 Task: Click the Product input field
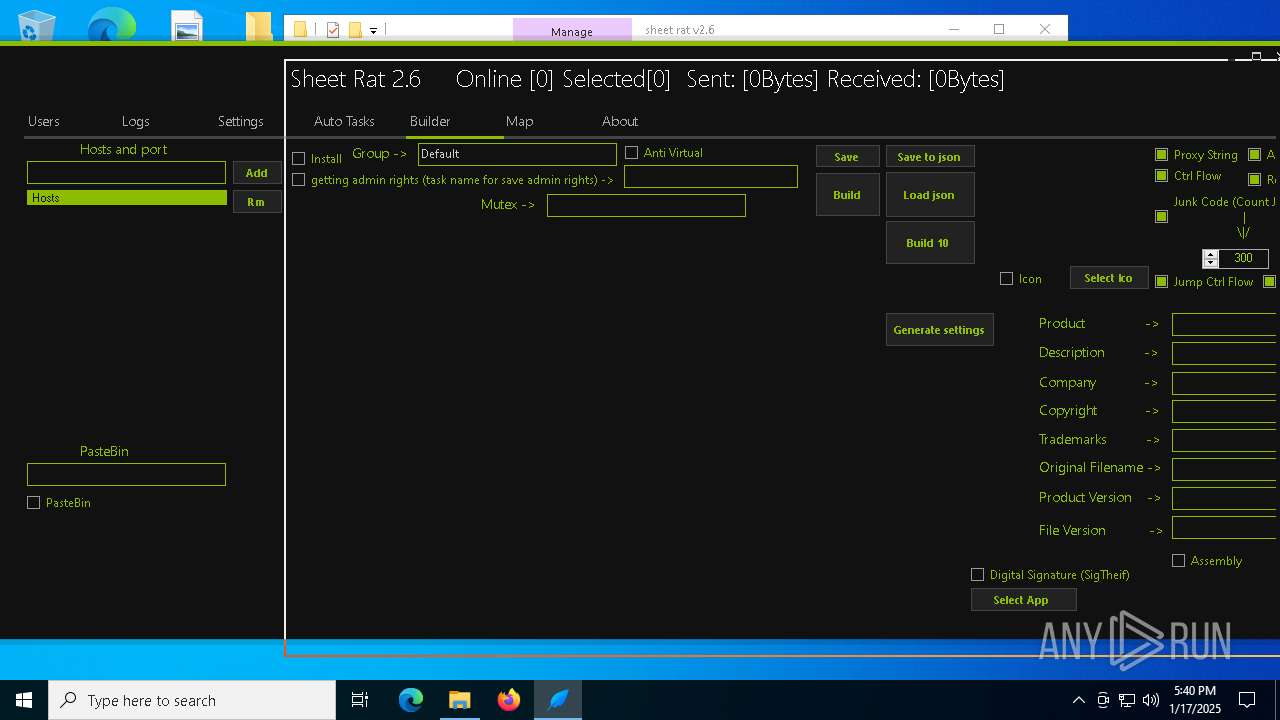coord(1225,324)
